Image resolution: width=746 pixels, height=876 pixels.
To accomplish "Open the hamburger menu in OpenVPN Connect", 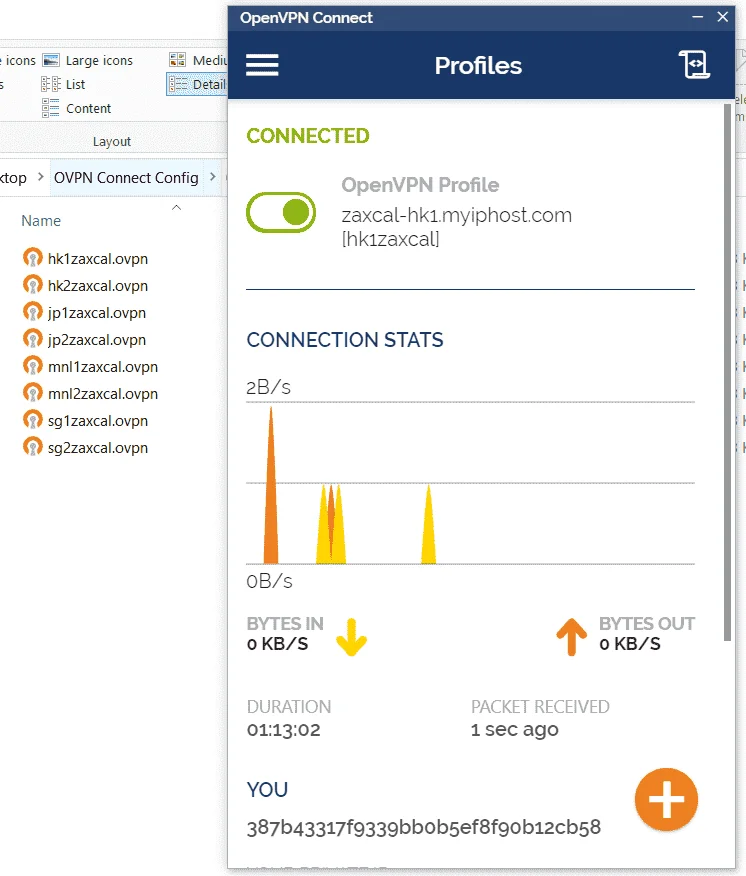I will coord(262,65).
